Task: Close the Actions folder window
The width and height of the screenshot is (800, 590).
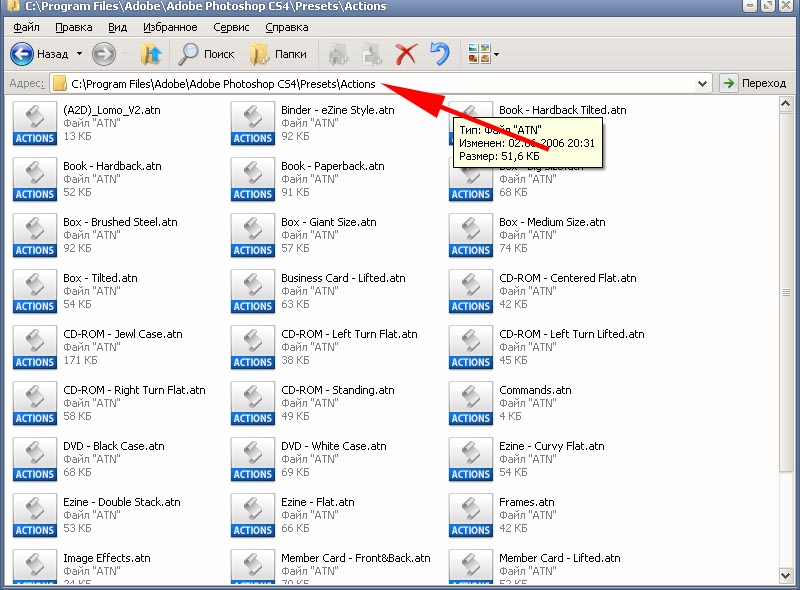Action: [x=786, y=6]
